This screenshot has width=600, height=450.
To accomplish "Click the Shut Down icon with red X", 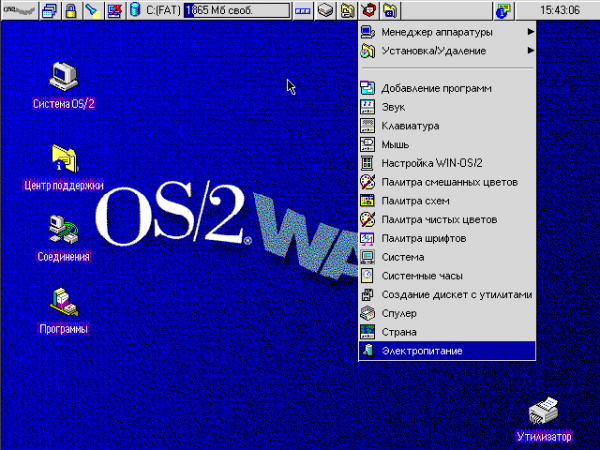I will (115, 10).
